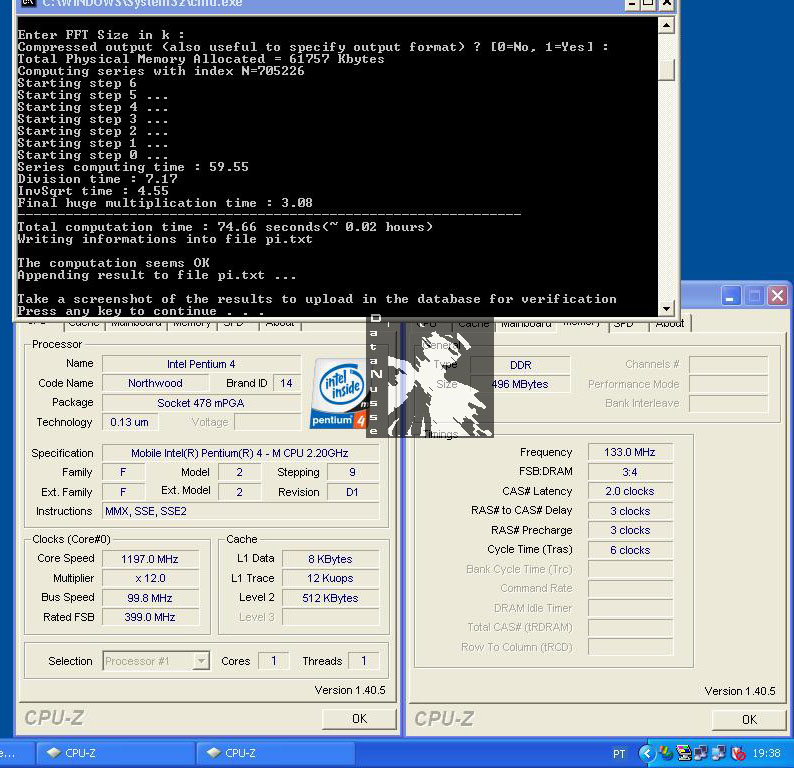The image size is (794, 768).
Task: Close the CPU-Z memory window
Action: (777, 296)
